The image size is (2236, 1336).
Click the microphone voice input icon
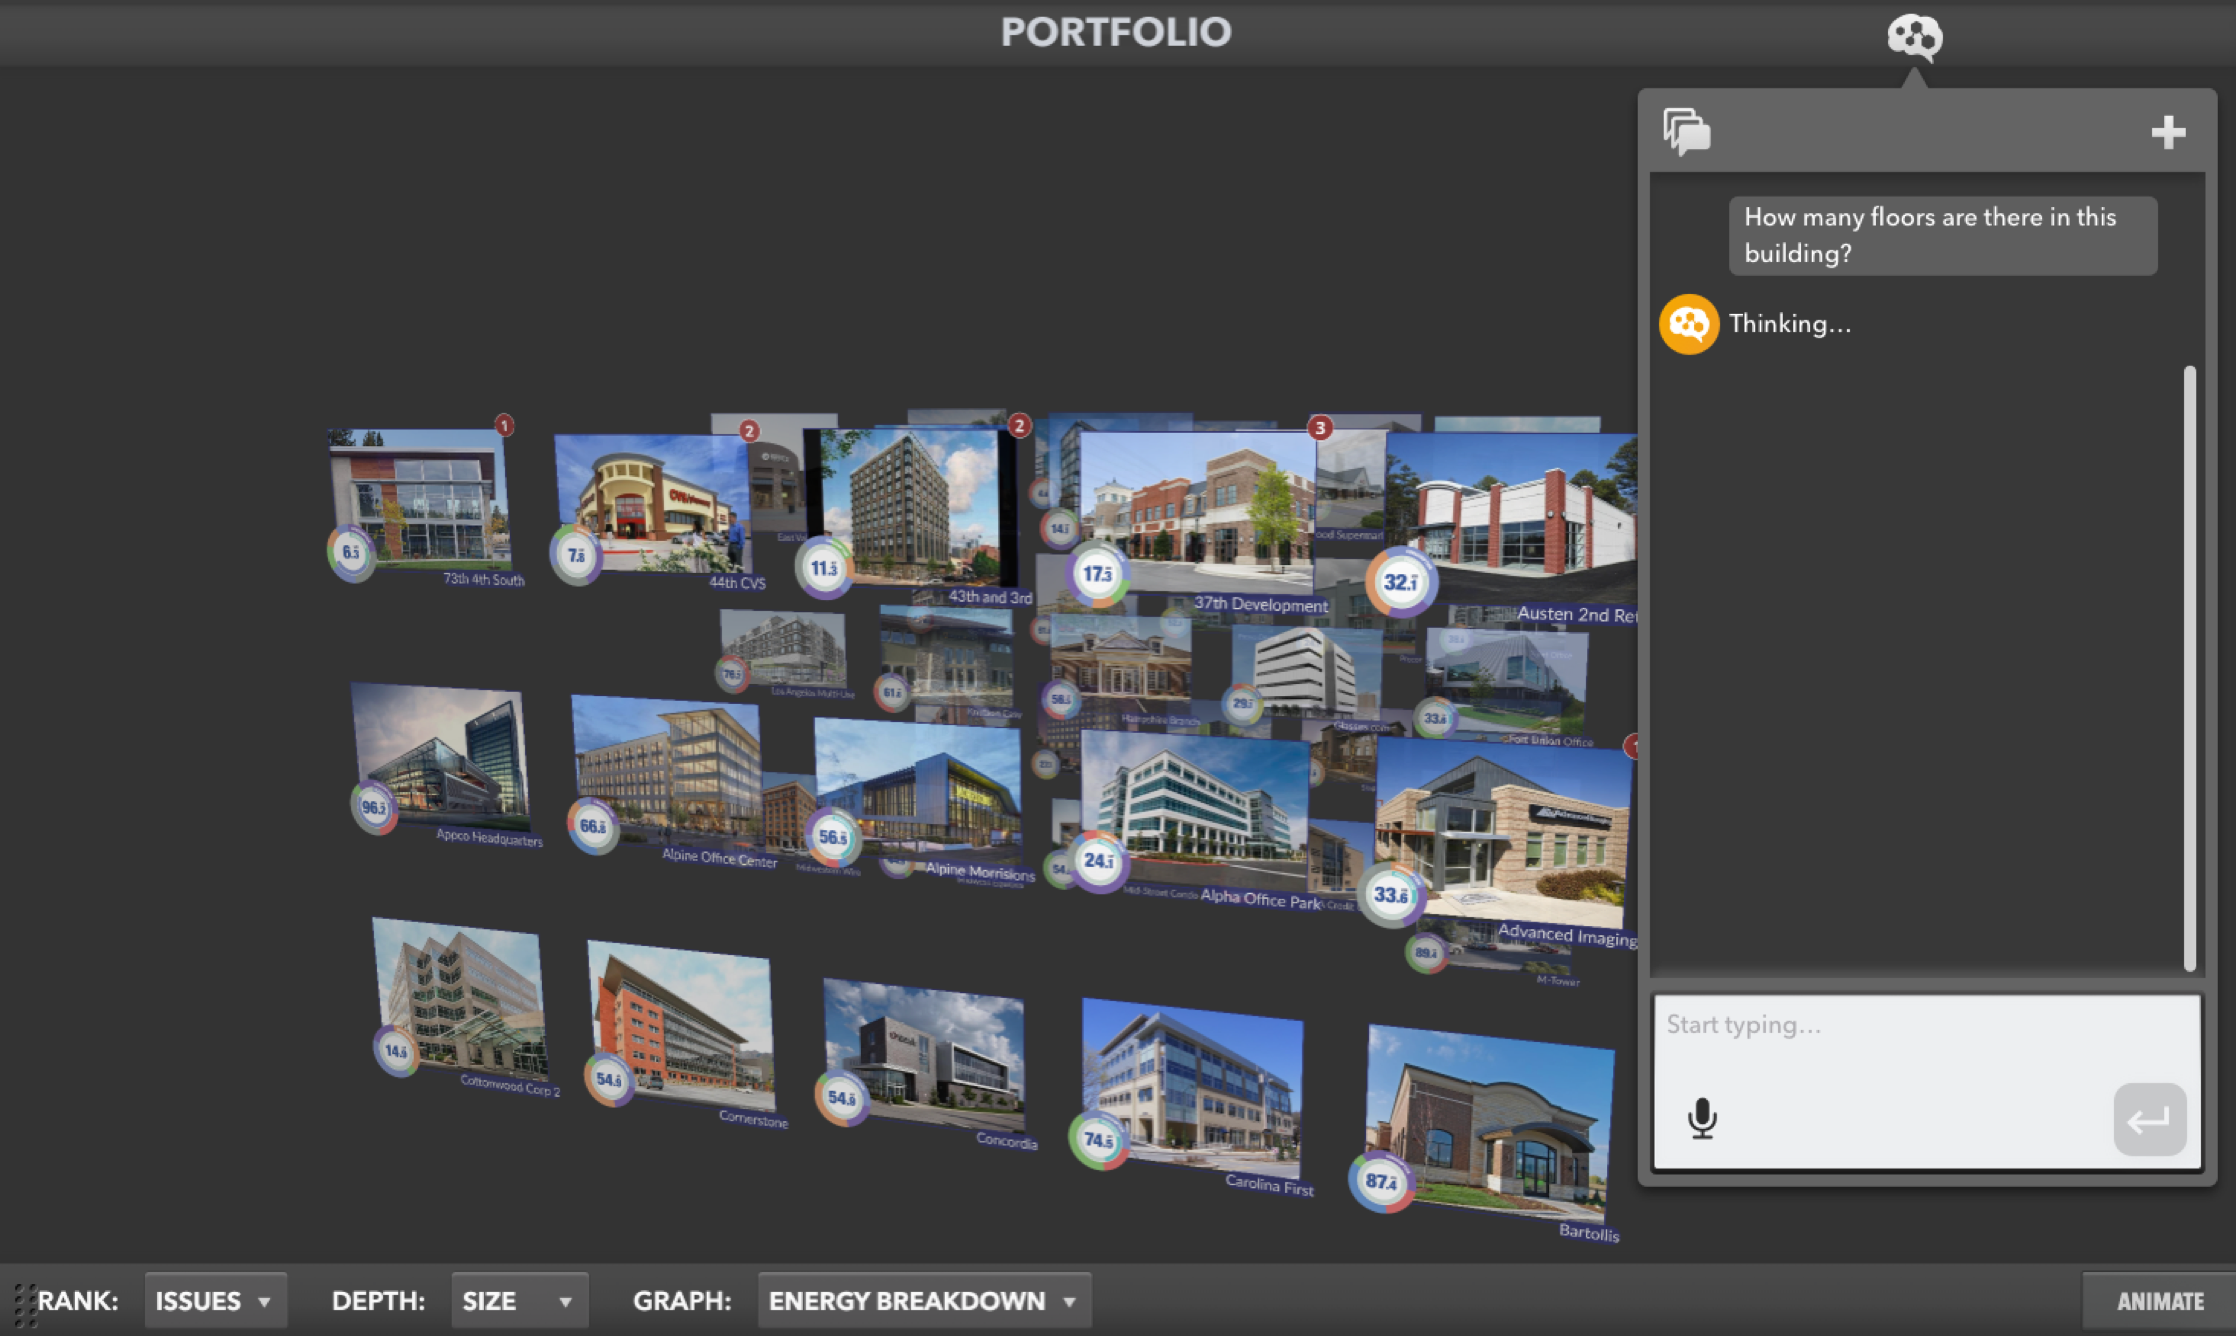(1702, 1118)
